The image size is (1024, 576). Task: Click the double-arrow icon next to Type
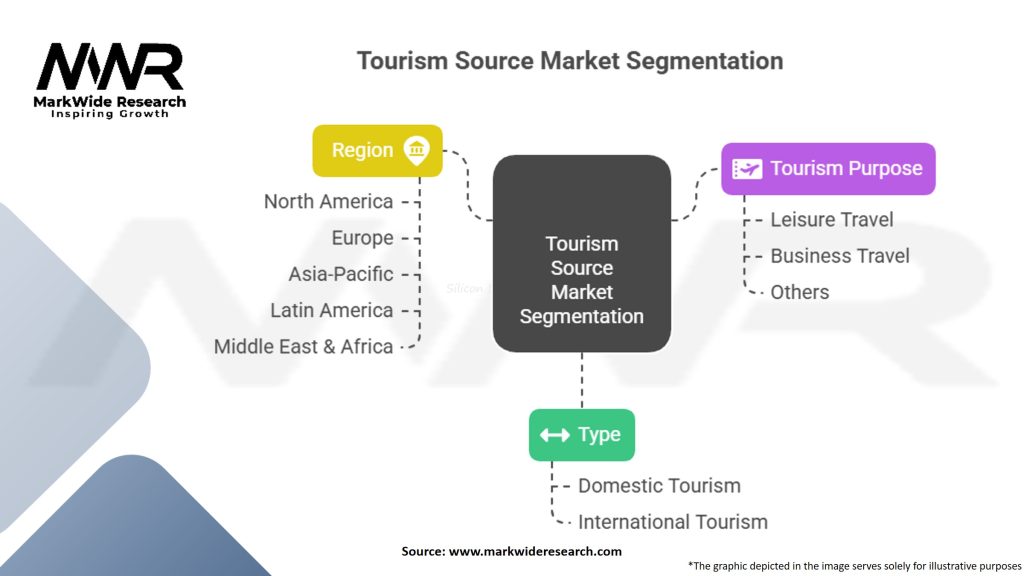pyautogui.click(x=554, y=435)
